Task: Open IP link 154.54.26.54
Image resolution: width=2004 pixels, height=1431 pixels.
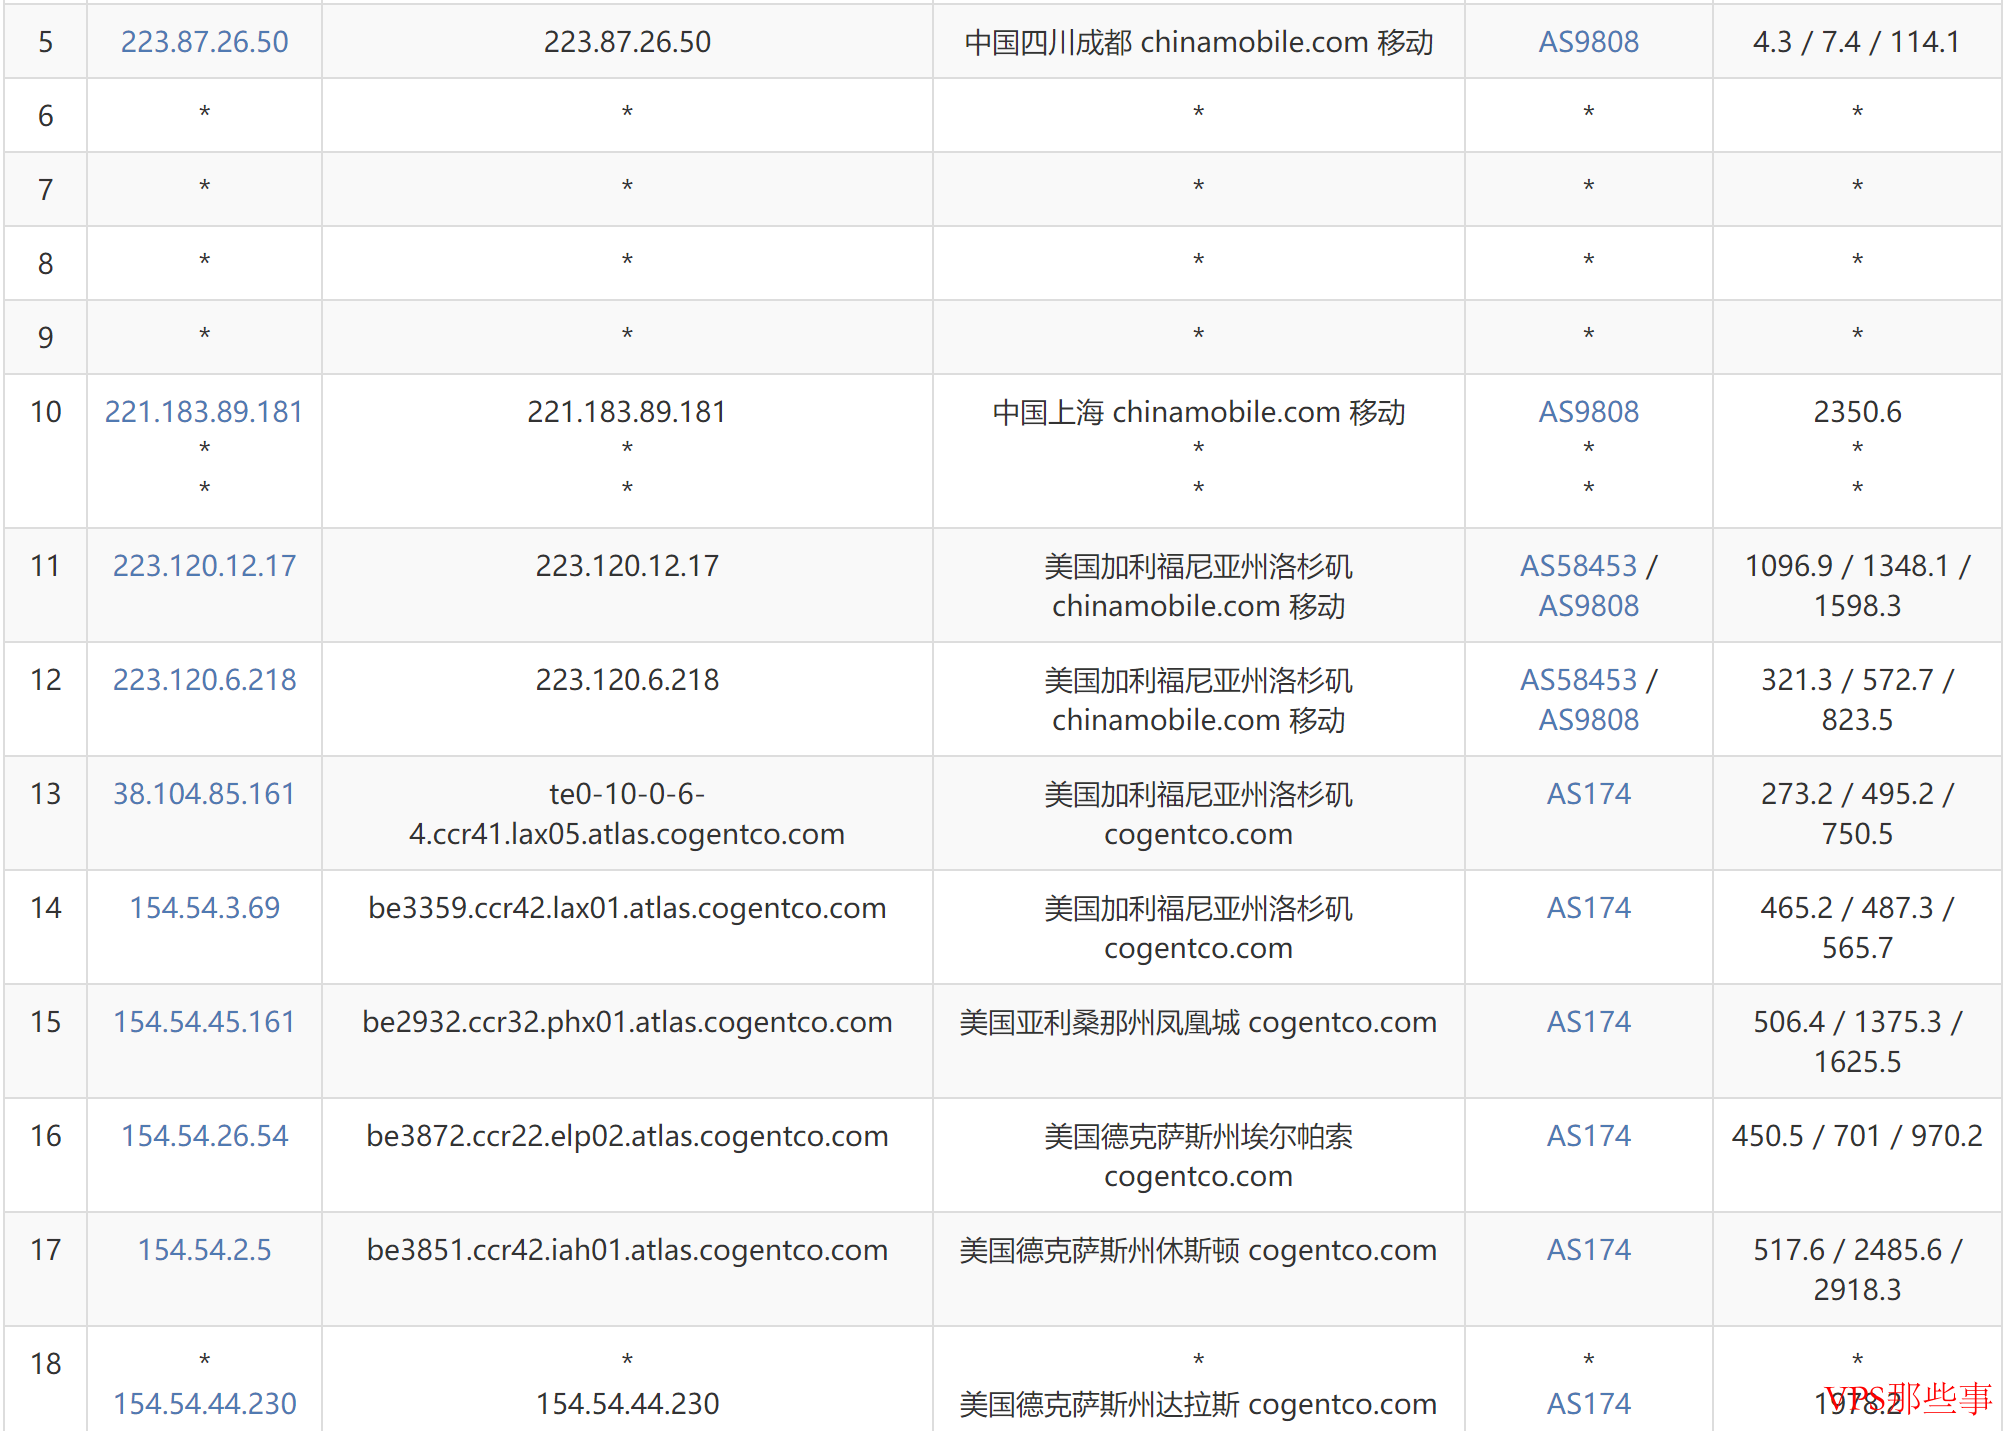Action: pyautogui.click(x=204, y=1136)
